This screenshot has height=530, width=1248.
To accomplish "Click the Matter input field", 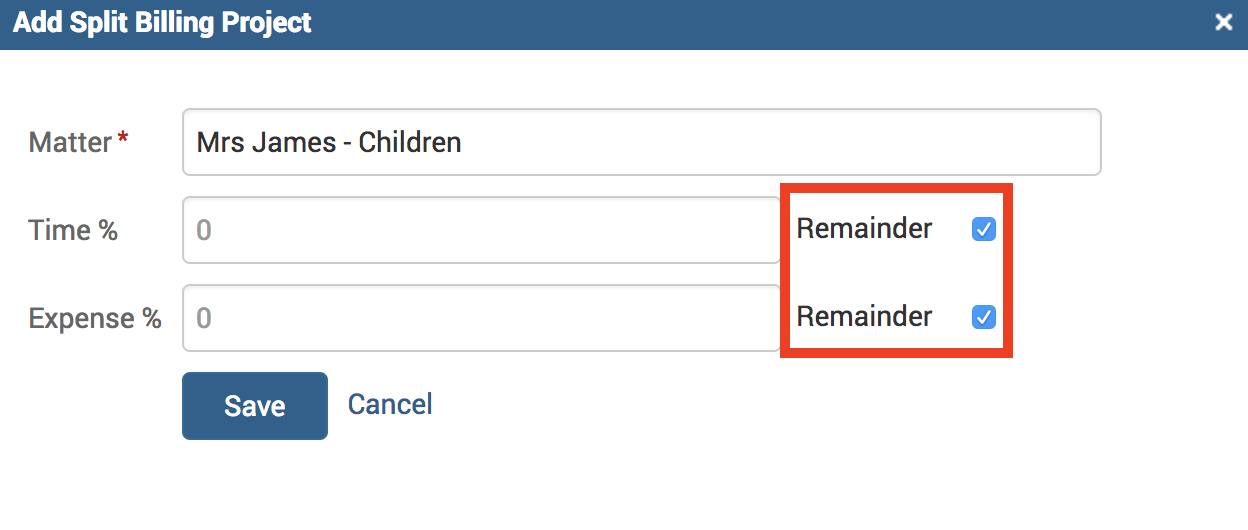I will pos(641,142).
